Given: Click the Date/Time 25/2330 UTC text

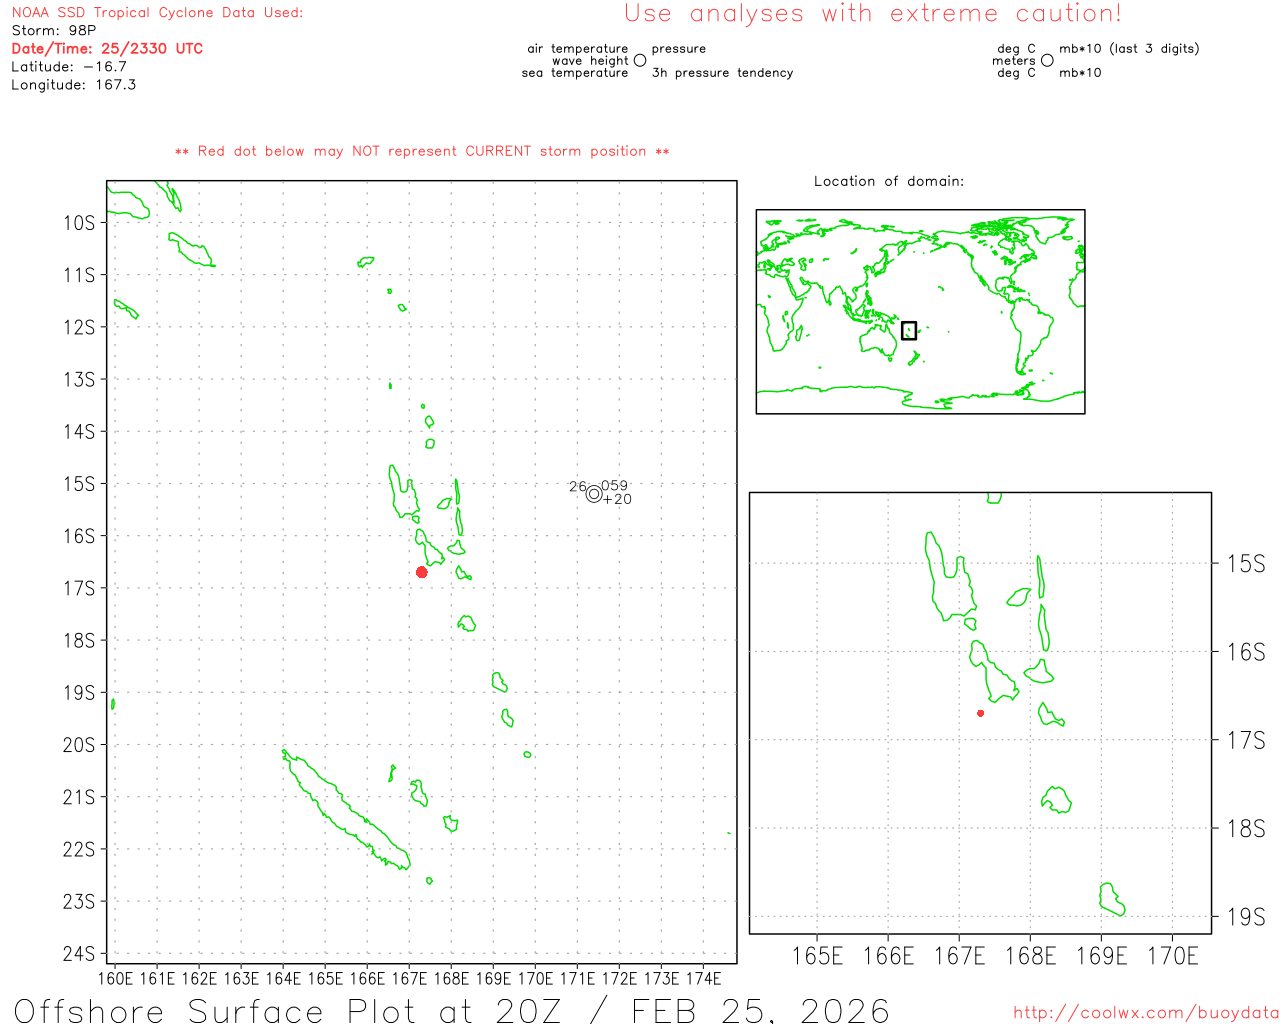Looking at the screenshot, I should [x=107, y=48].
